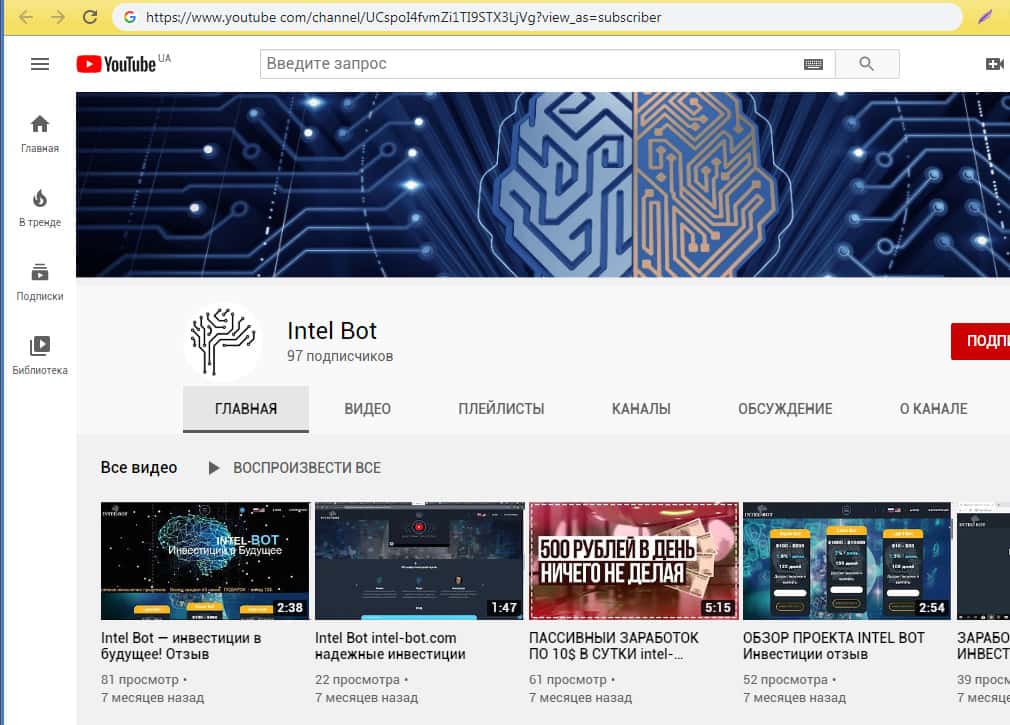The height and width of the screenshot is (725, 1010).
Task: Click the create video camera icon
Action: coord(994,64)
